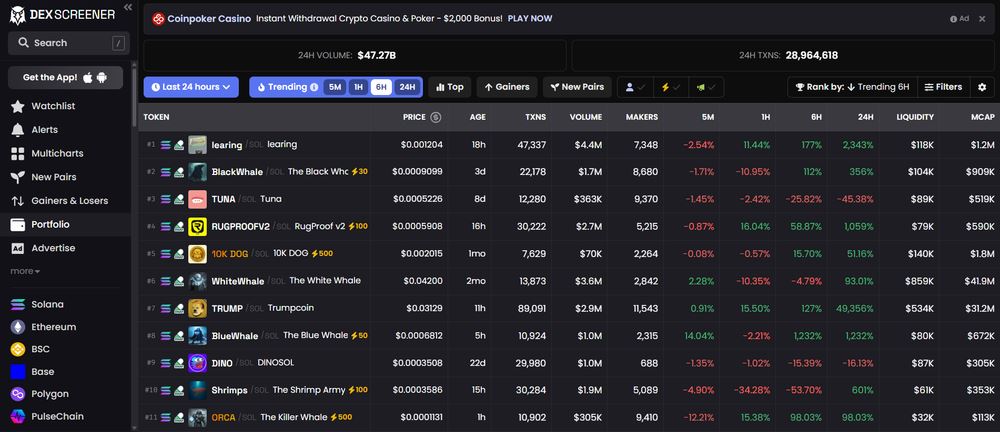Open the settings gear
The height and width of the screenshot is (432, 1000).
click(982, 87)
